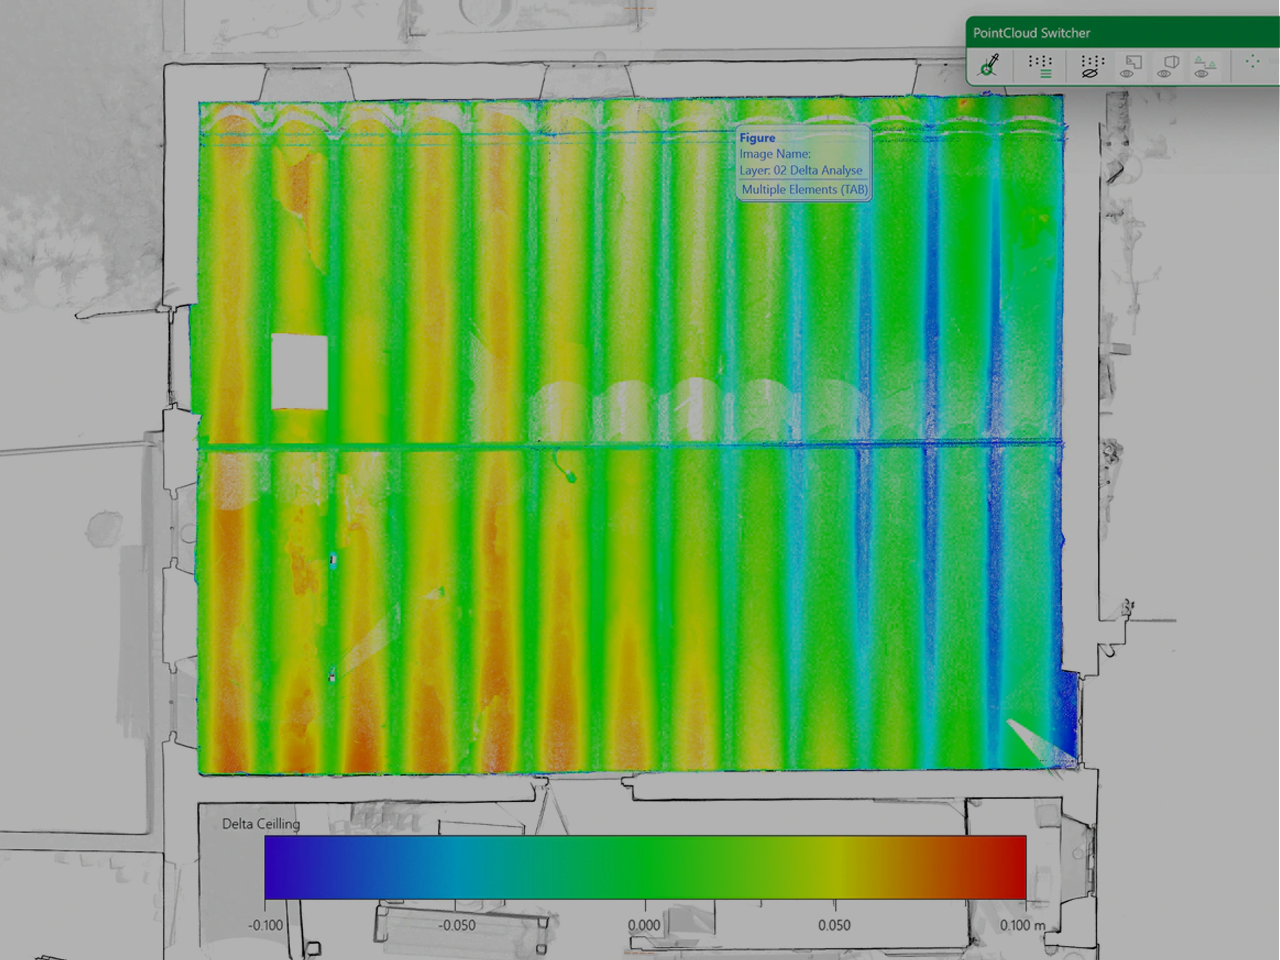1280x960 pixels.
Task: Toggle floor plan view visibility eye
Action: (x=1131, y=66)
